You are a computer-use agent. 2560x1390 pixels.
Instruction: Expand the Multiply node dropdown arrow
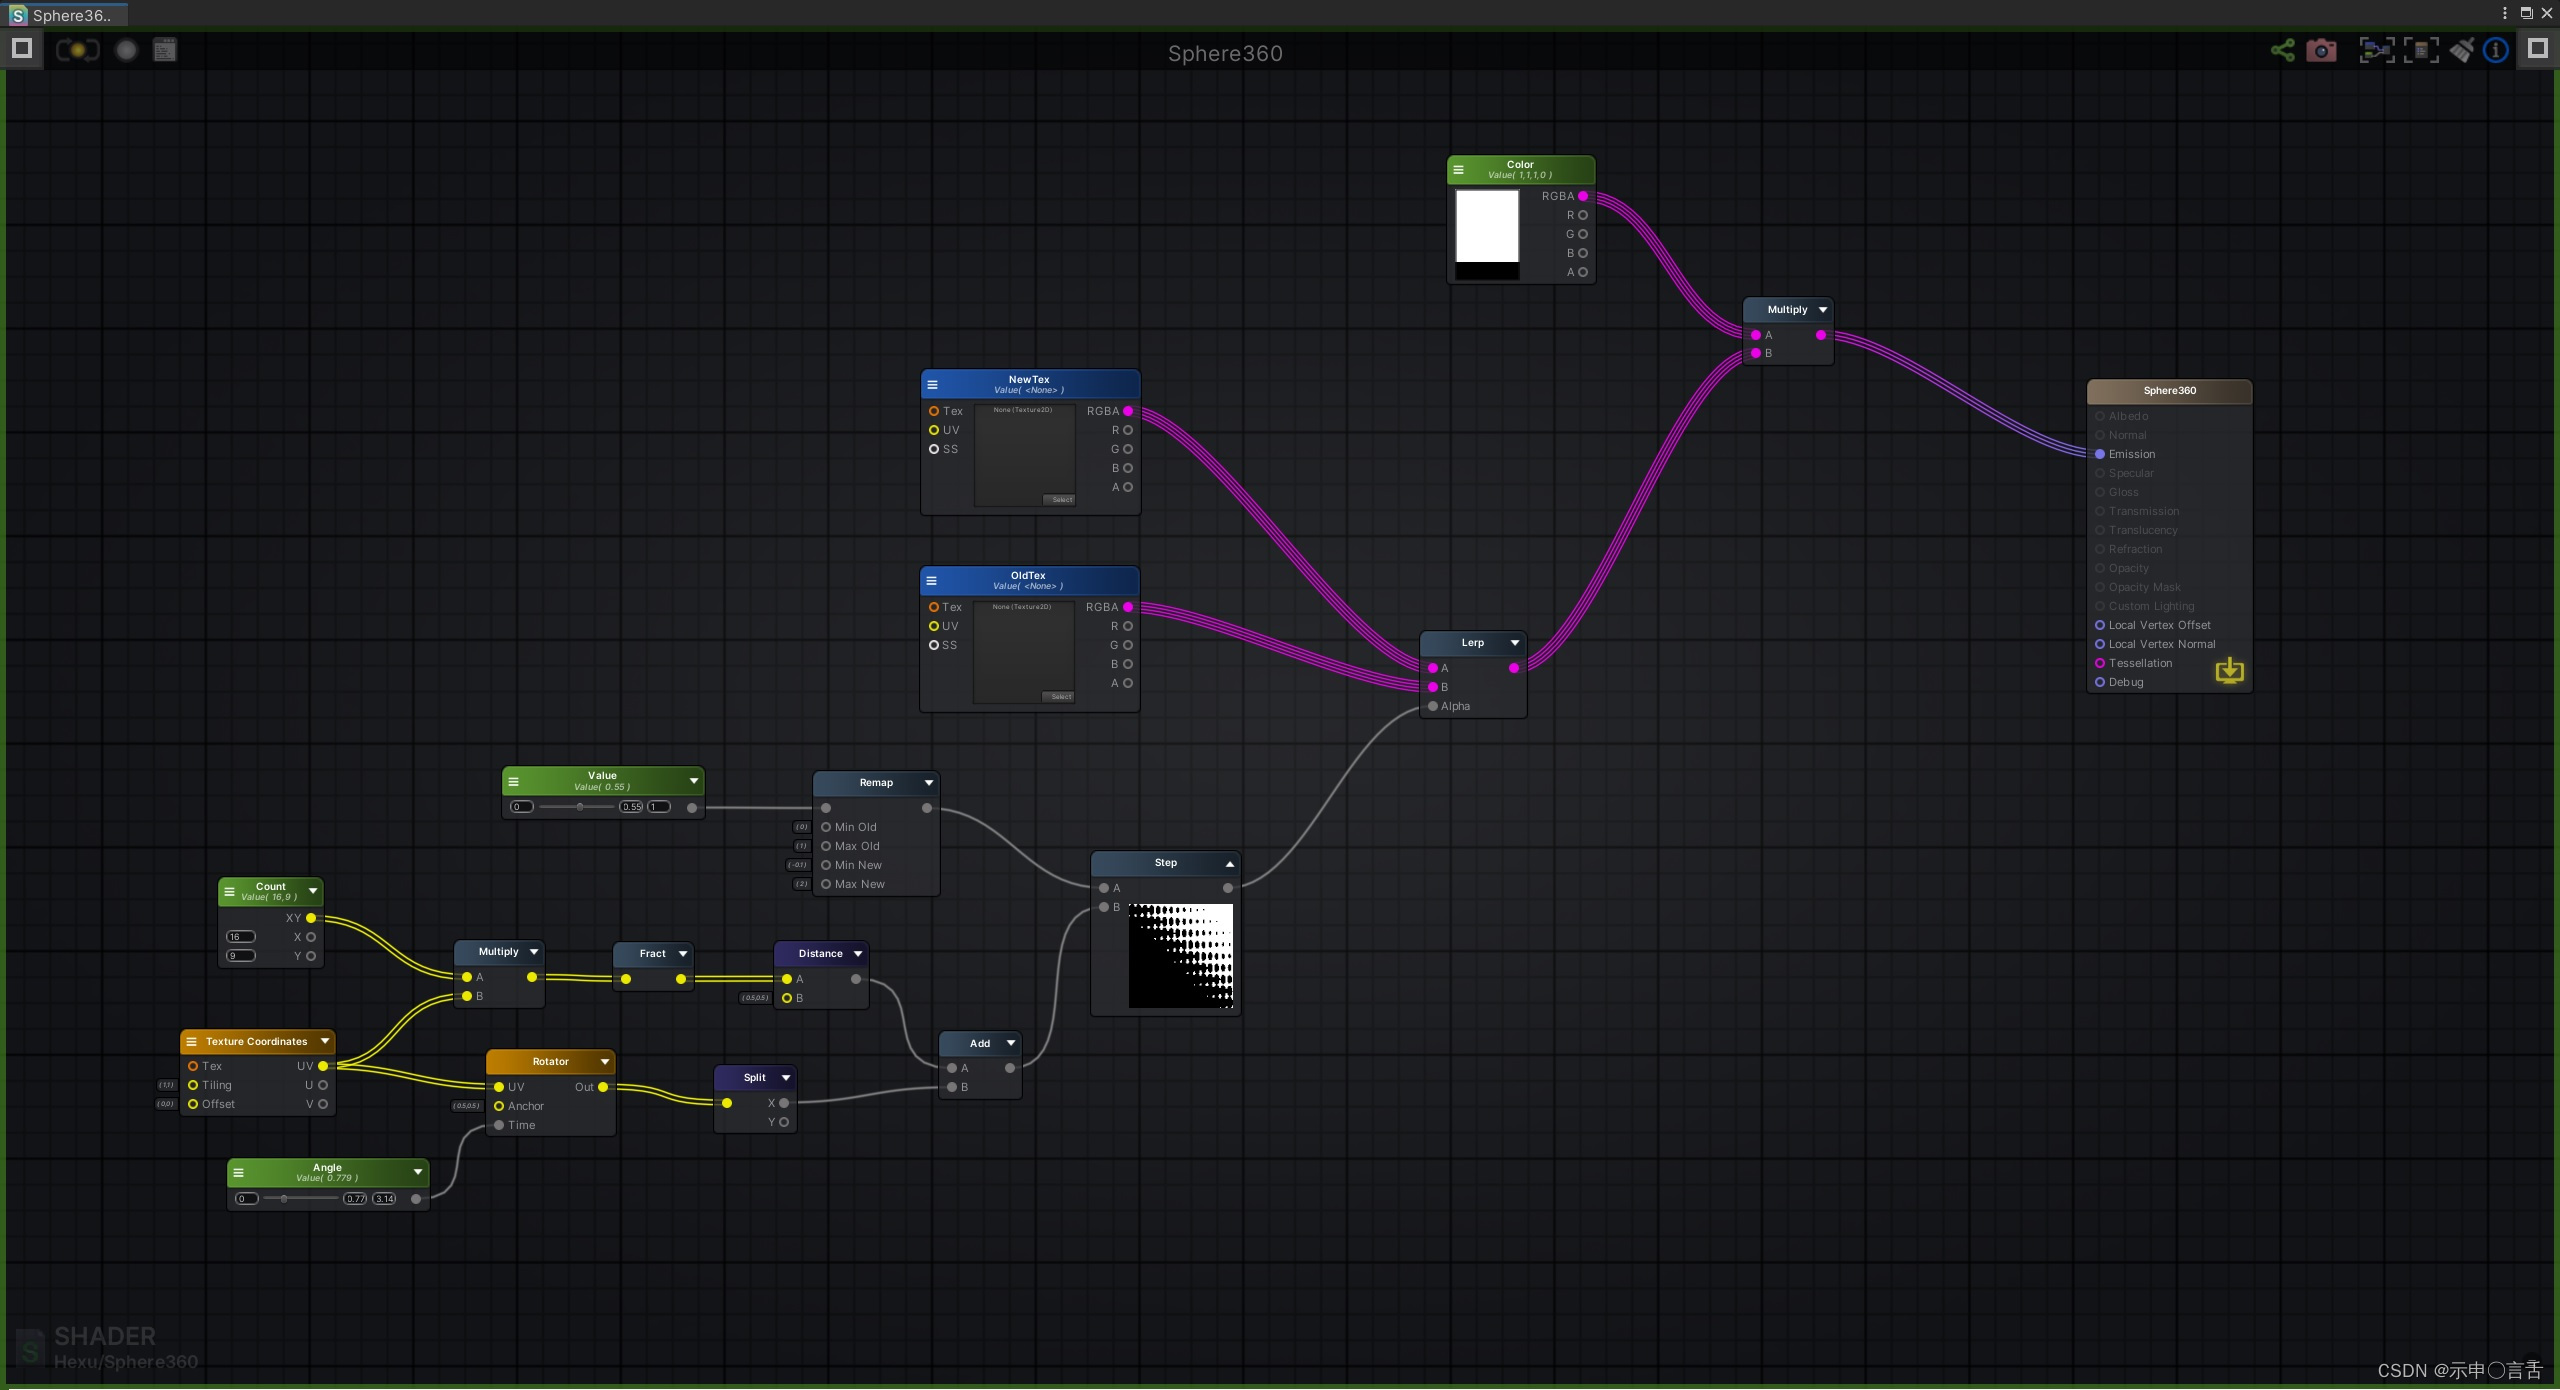coord(1821,308)
